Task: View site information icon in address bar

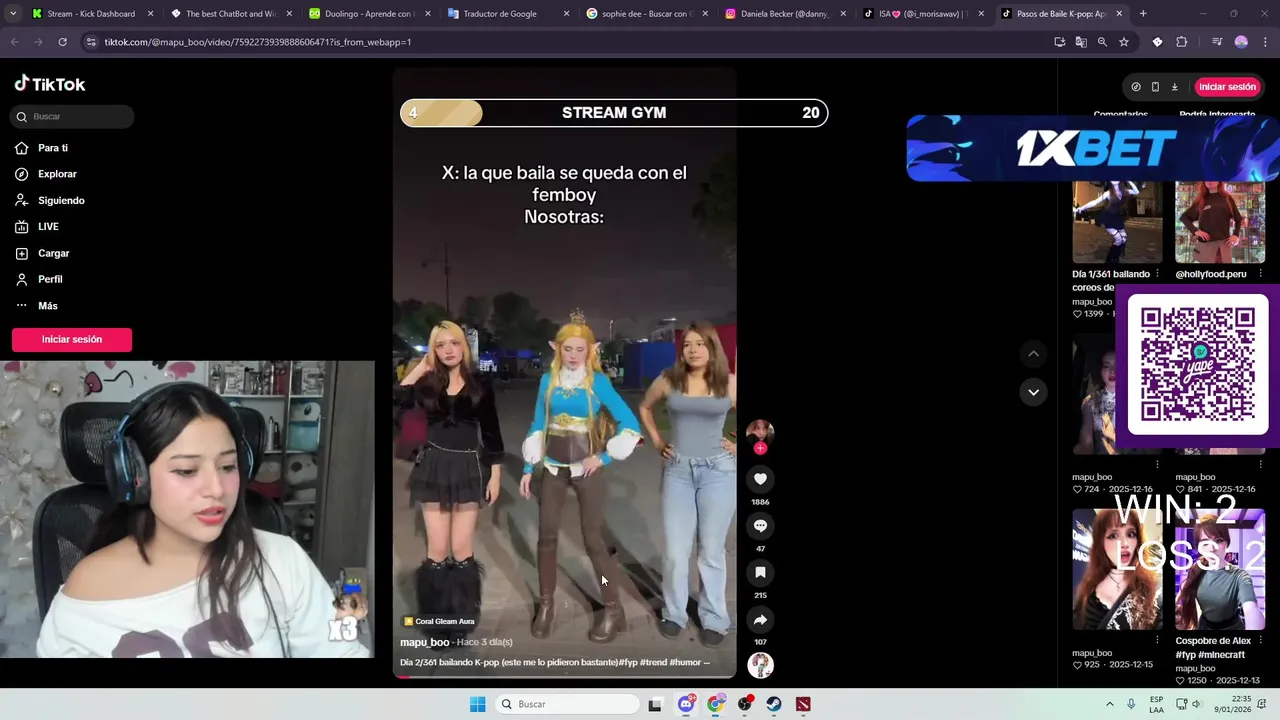Action: (91, 42)
